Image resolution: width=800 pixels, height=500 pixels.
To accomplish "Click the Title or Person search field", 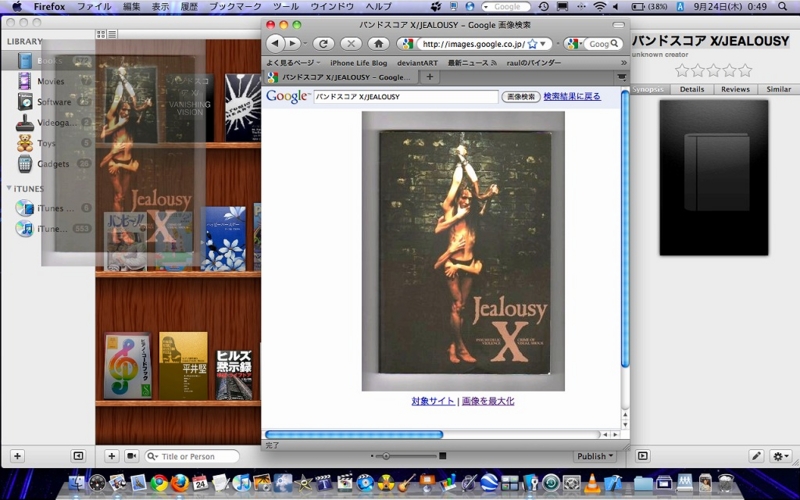I will (192, 456).
